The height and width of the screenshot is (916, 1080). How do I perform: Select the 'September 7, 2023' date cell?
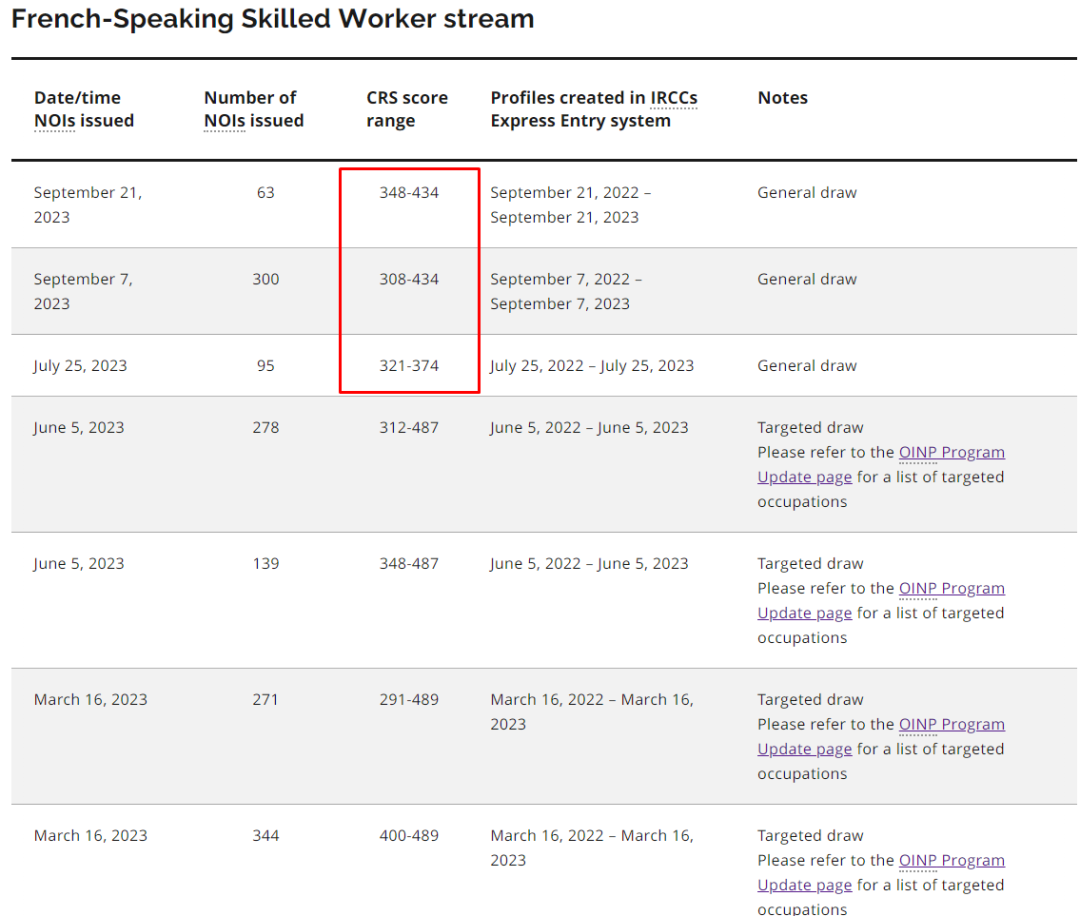pos(83,291)
